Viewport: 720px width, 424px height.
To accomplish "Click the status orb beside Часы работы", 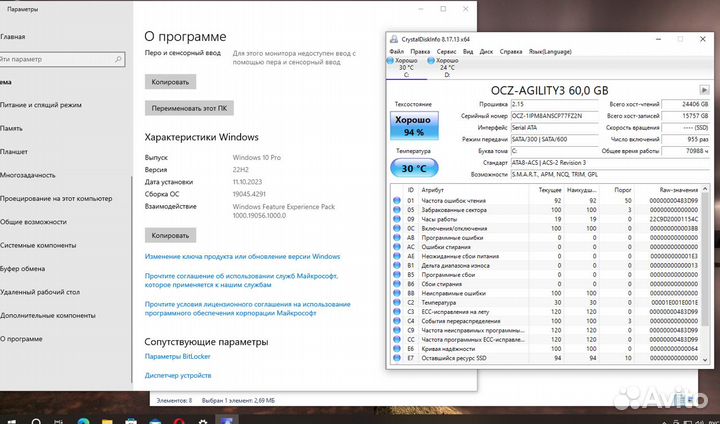I will (397, 219).
